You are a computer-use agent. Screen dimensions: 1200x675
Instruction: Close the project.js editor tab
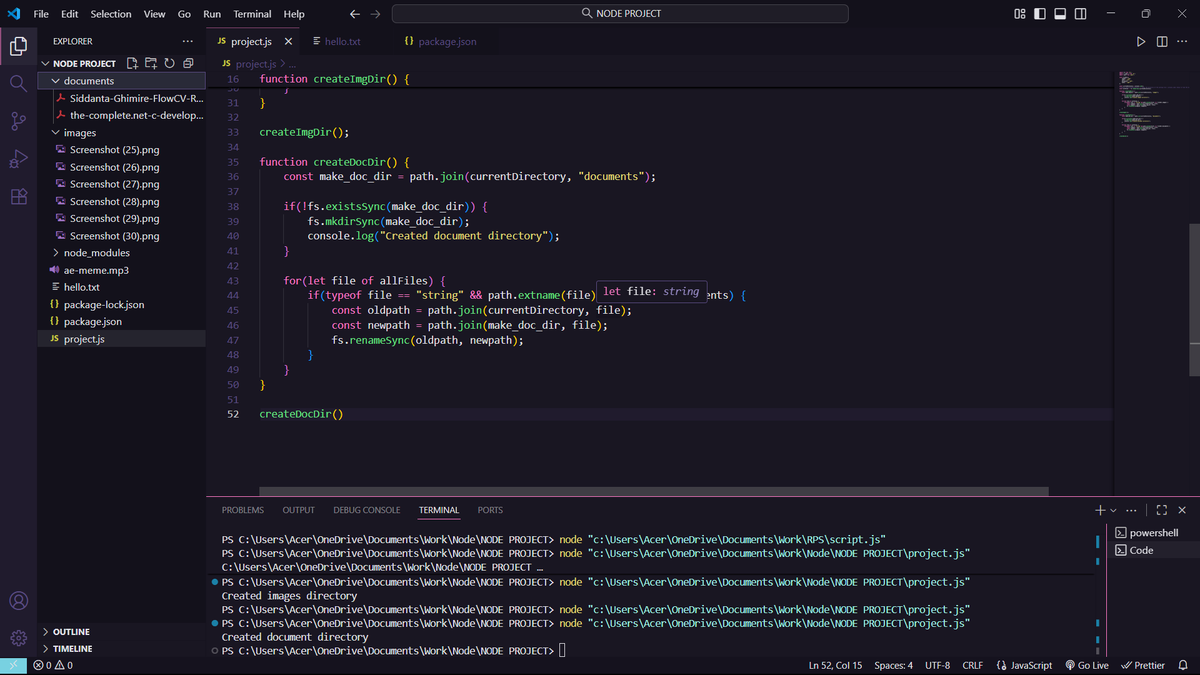click(x=288, y=42)
